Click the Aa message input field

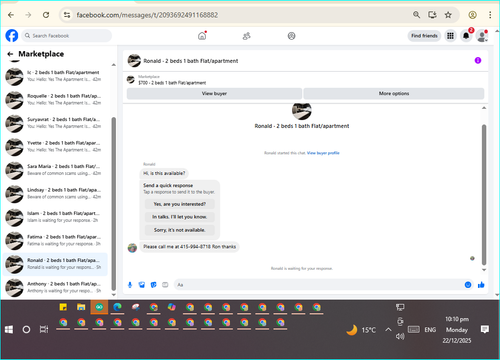pyautogui.click(x=318, y=285)
